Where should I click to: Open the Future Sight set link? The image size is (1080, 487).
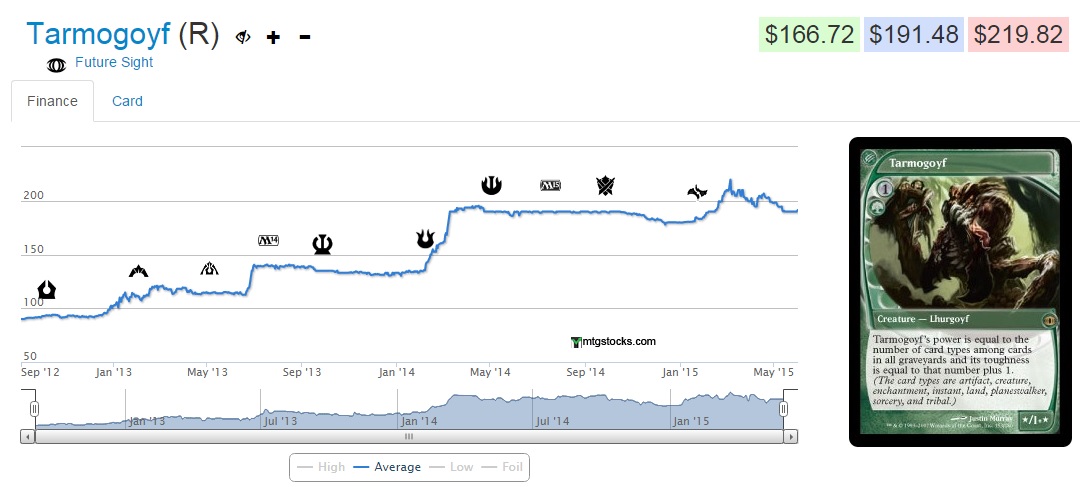[114, 62]
